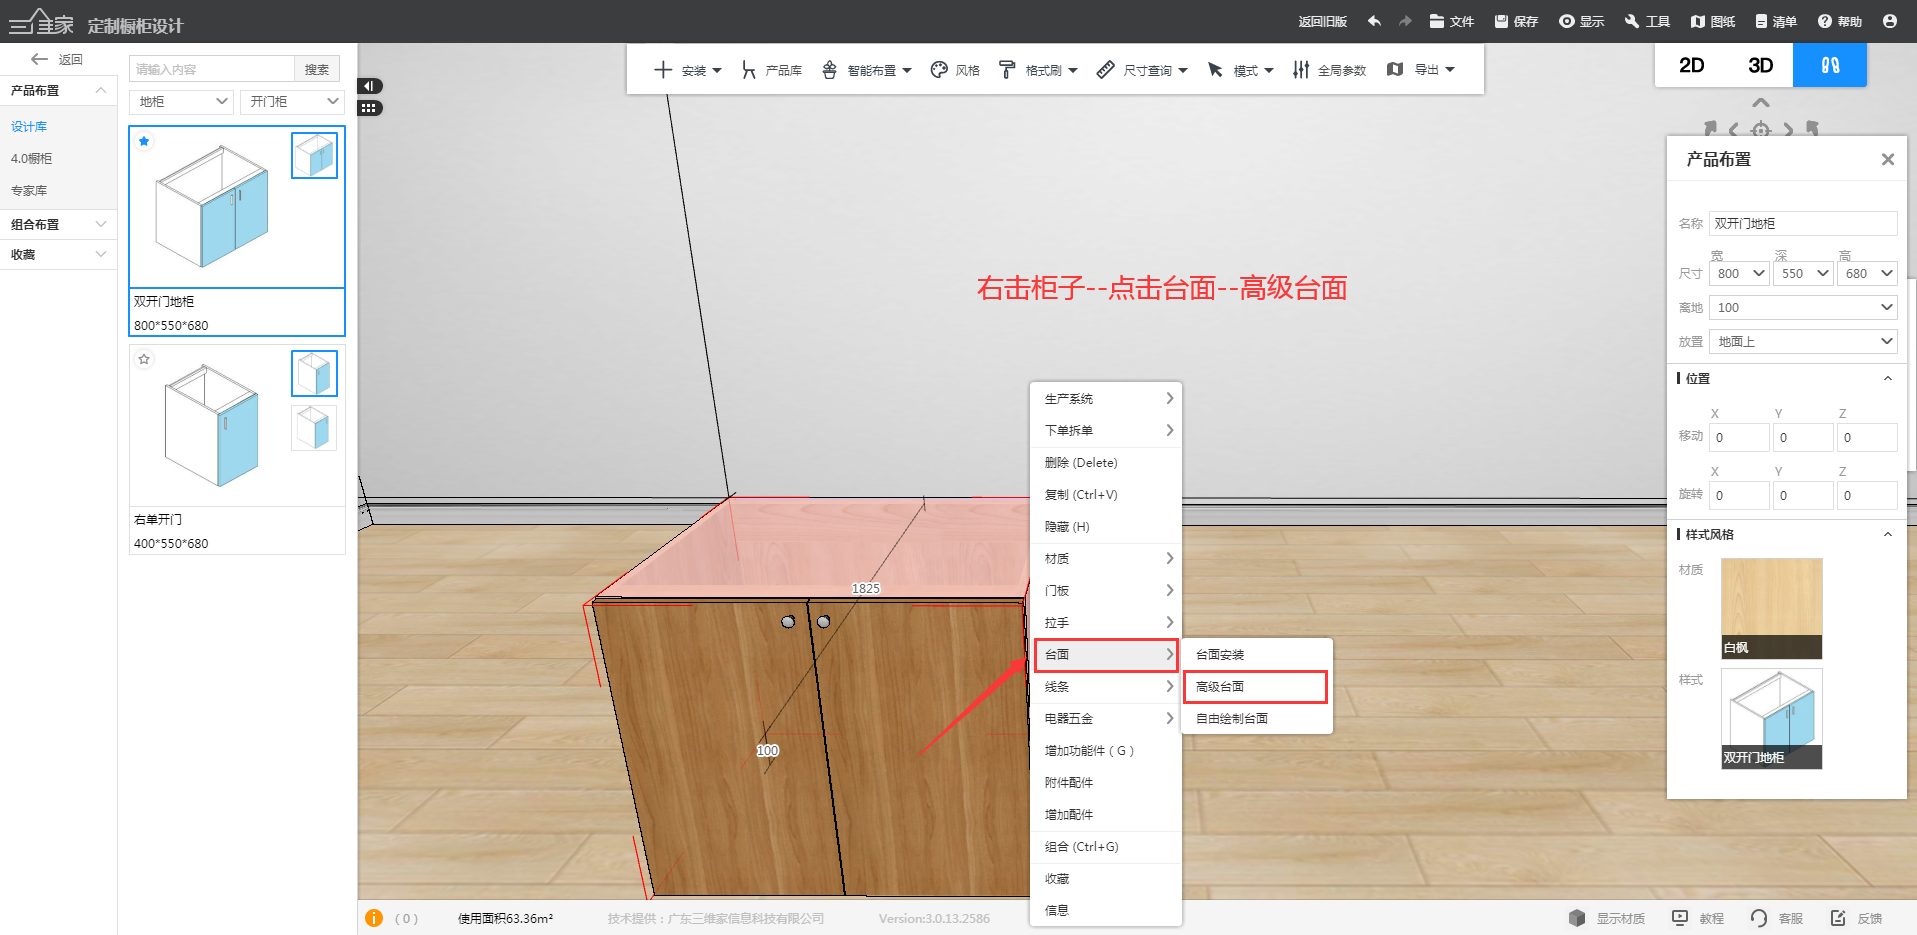
Task: Open 客服 customer service
Action: (1777, 918)
